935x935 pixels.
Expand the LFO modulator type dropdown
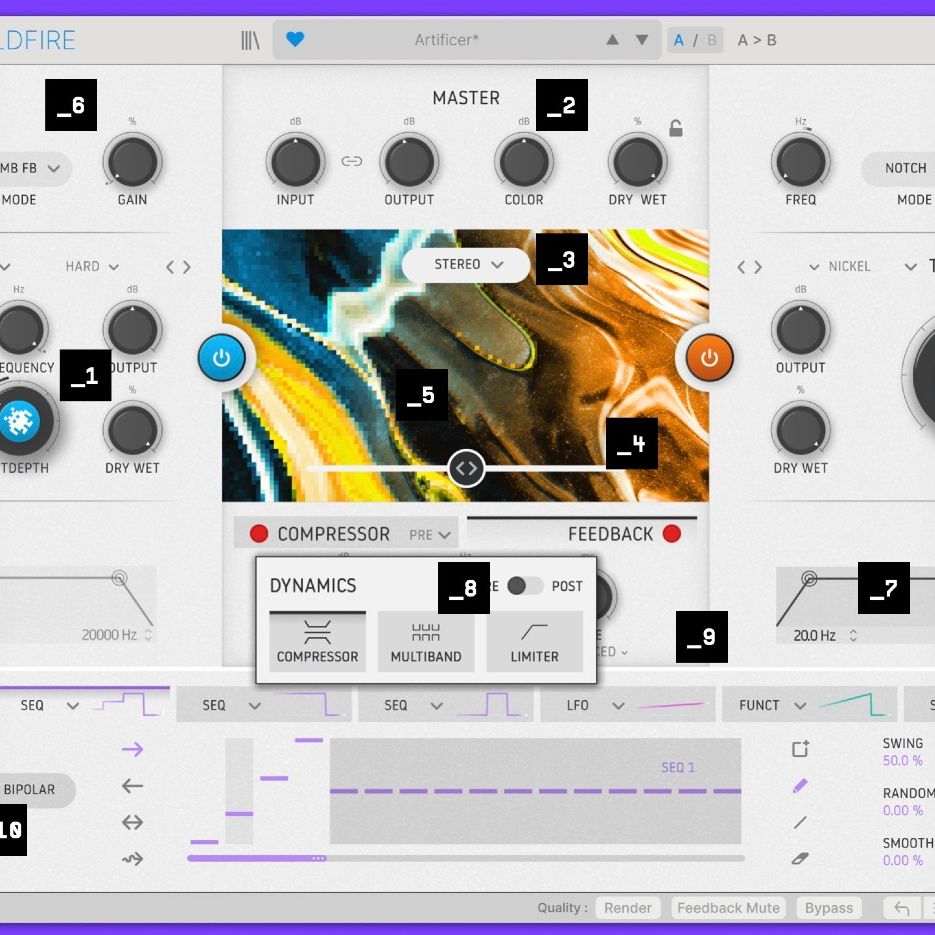pos(601,705)
